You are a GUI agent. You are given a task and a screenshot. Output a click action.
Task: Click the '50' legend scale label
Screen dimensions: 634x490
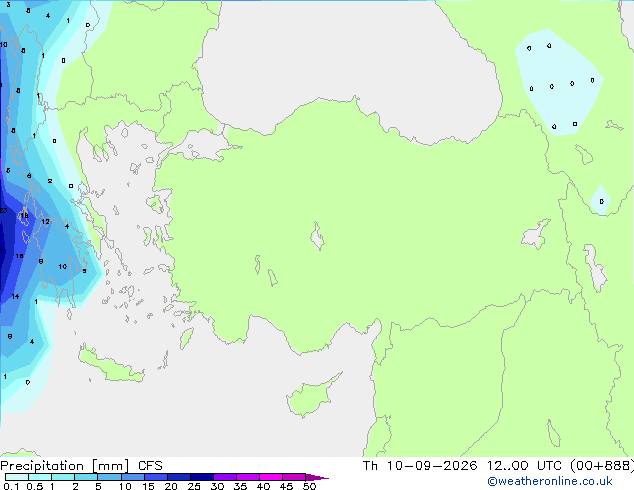point(309,486)
